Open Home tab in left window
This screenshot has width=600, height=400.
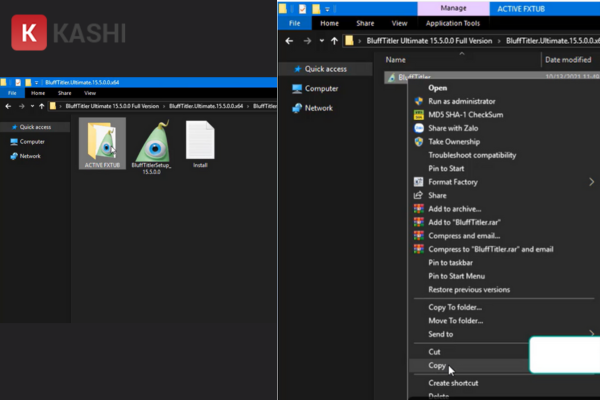coord(38,93)
